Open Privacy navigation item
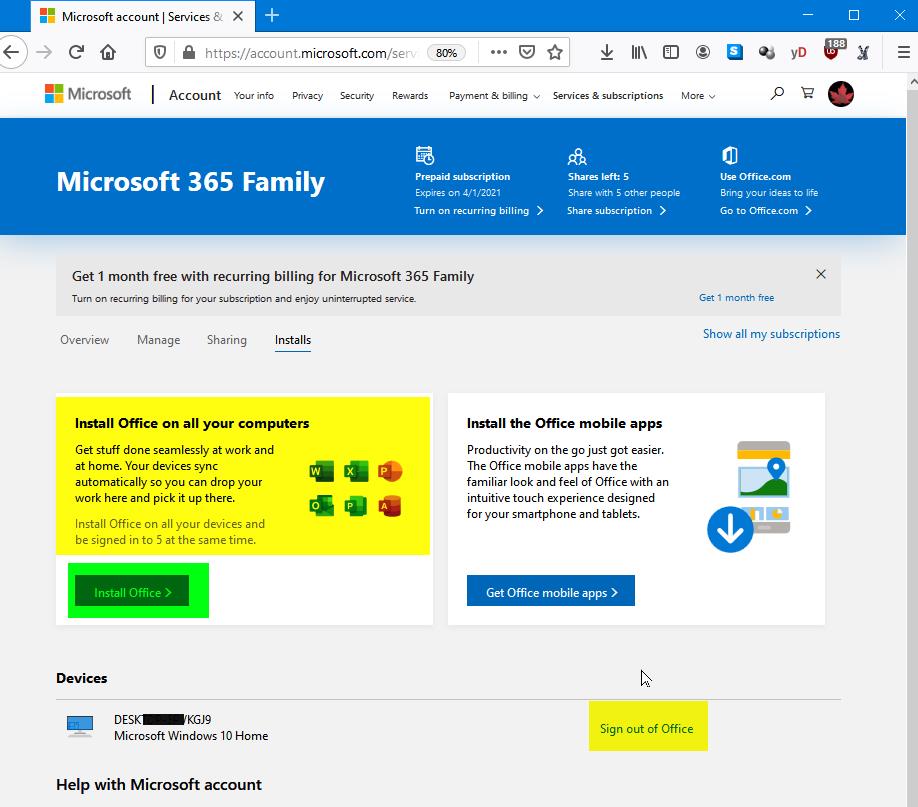Viewport: 918px width, 807px height. (307, 95)
